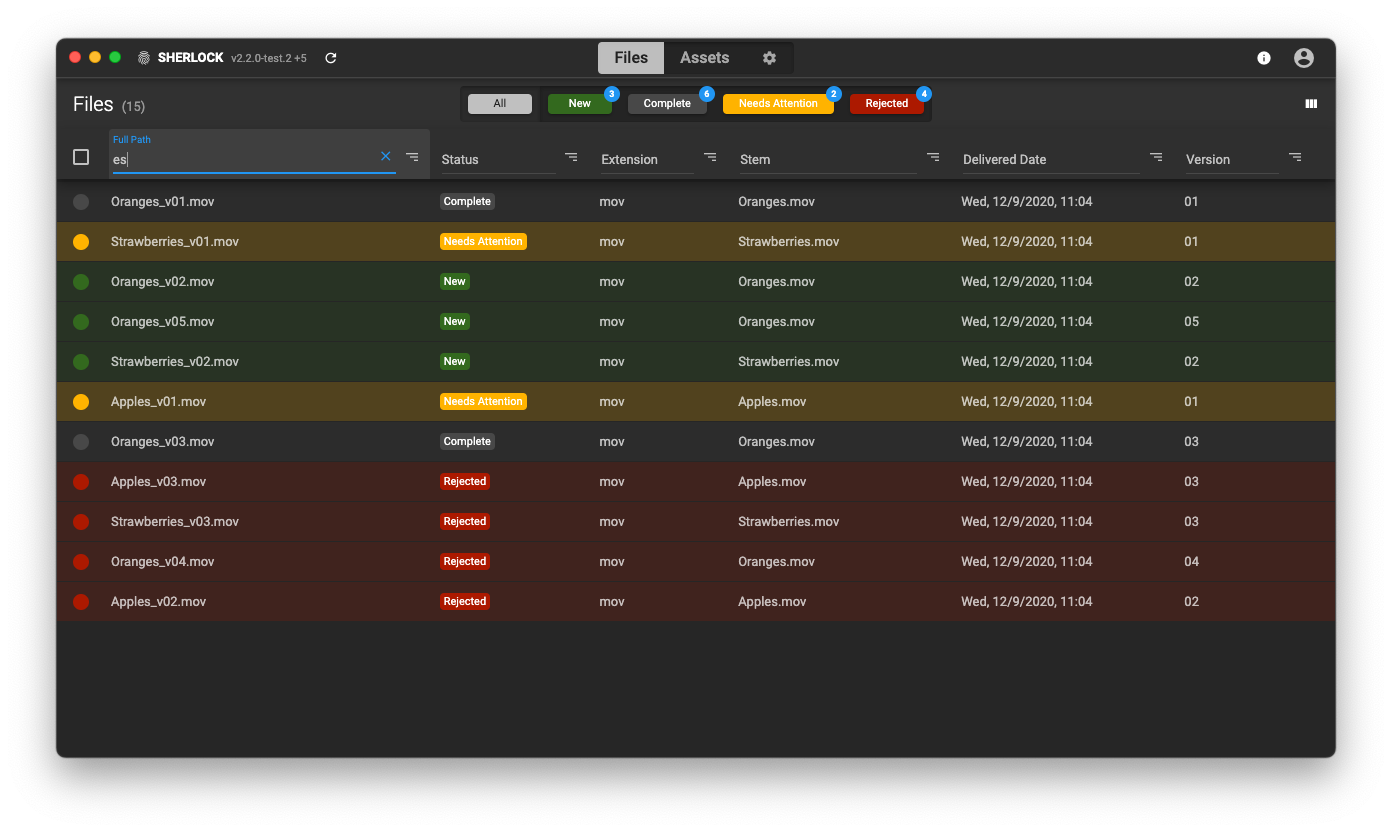Open Status column filter menu

coord(571,157)
